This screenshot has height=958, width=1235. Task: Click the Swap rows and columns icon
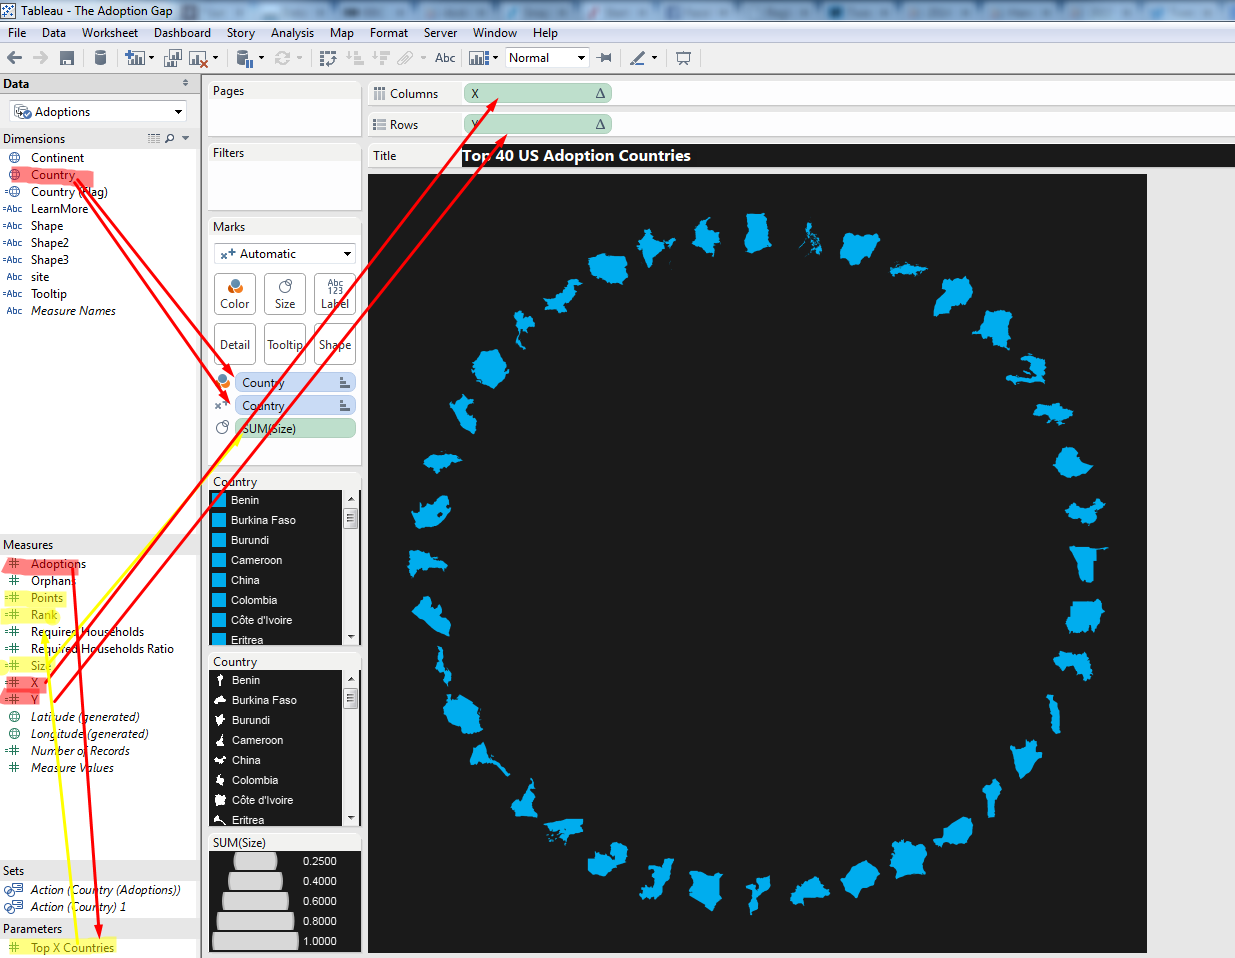point(328,58)
